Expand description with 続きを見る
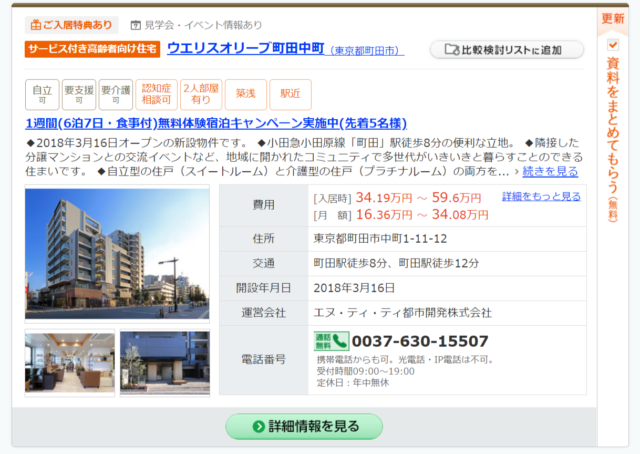Viewport: 640px width, 454px height. [550, 171]
